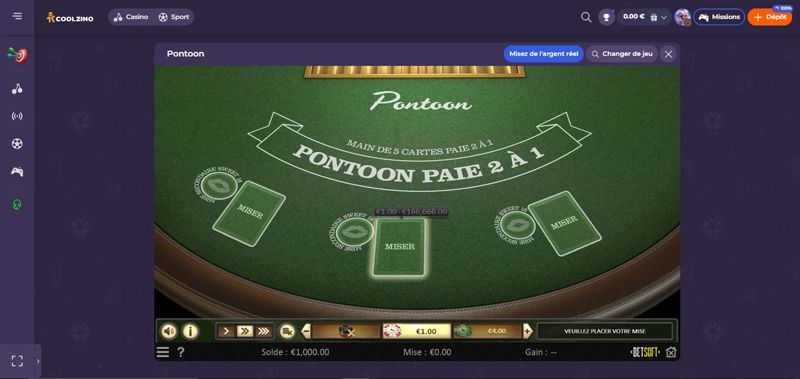Viewport: 800px width, 379px height.
Task: Mute the game sound speaker
Action: [x=169, y=331]
